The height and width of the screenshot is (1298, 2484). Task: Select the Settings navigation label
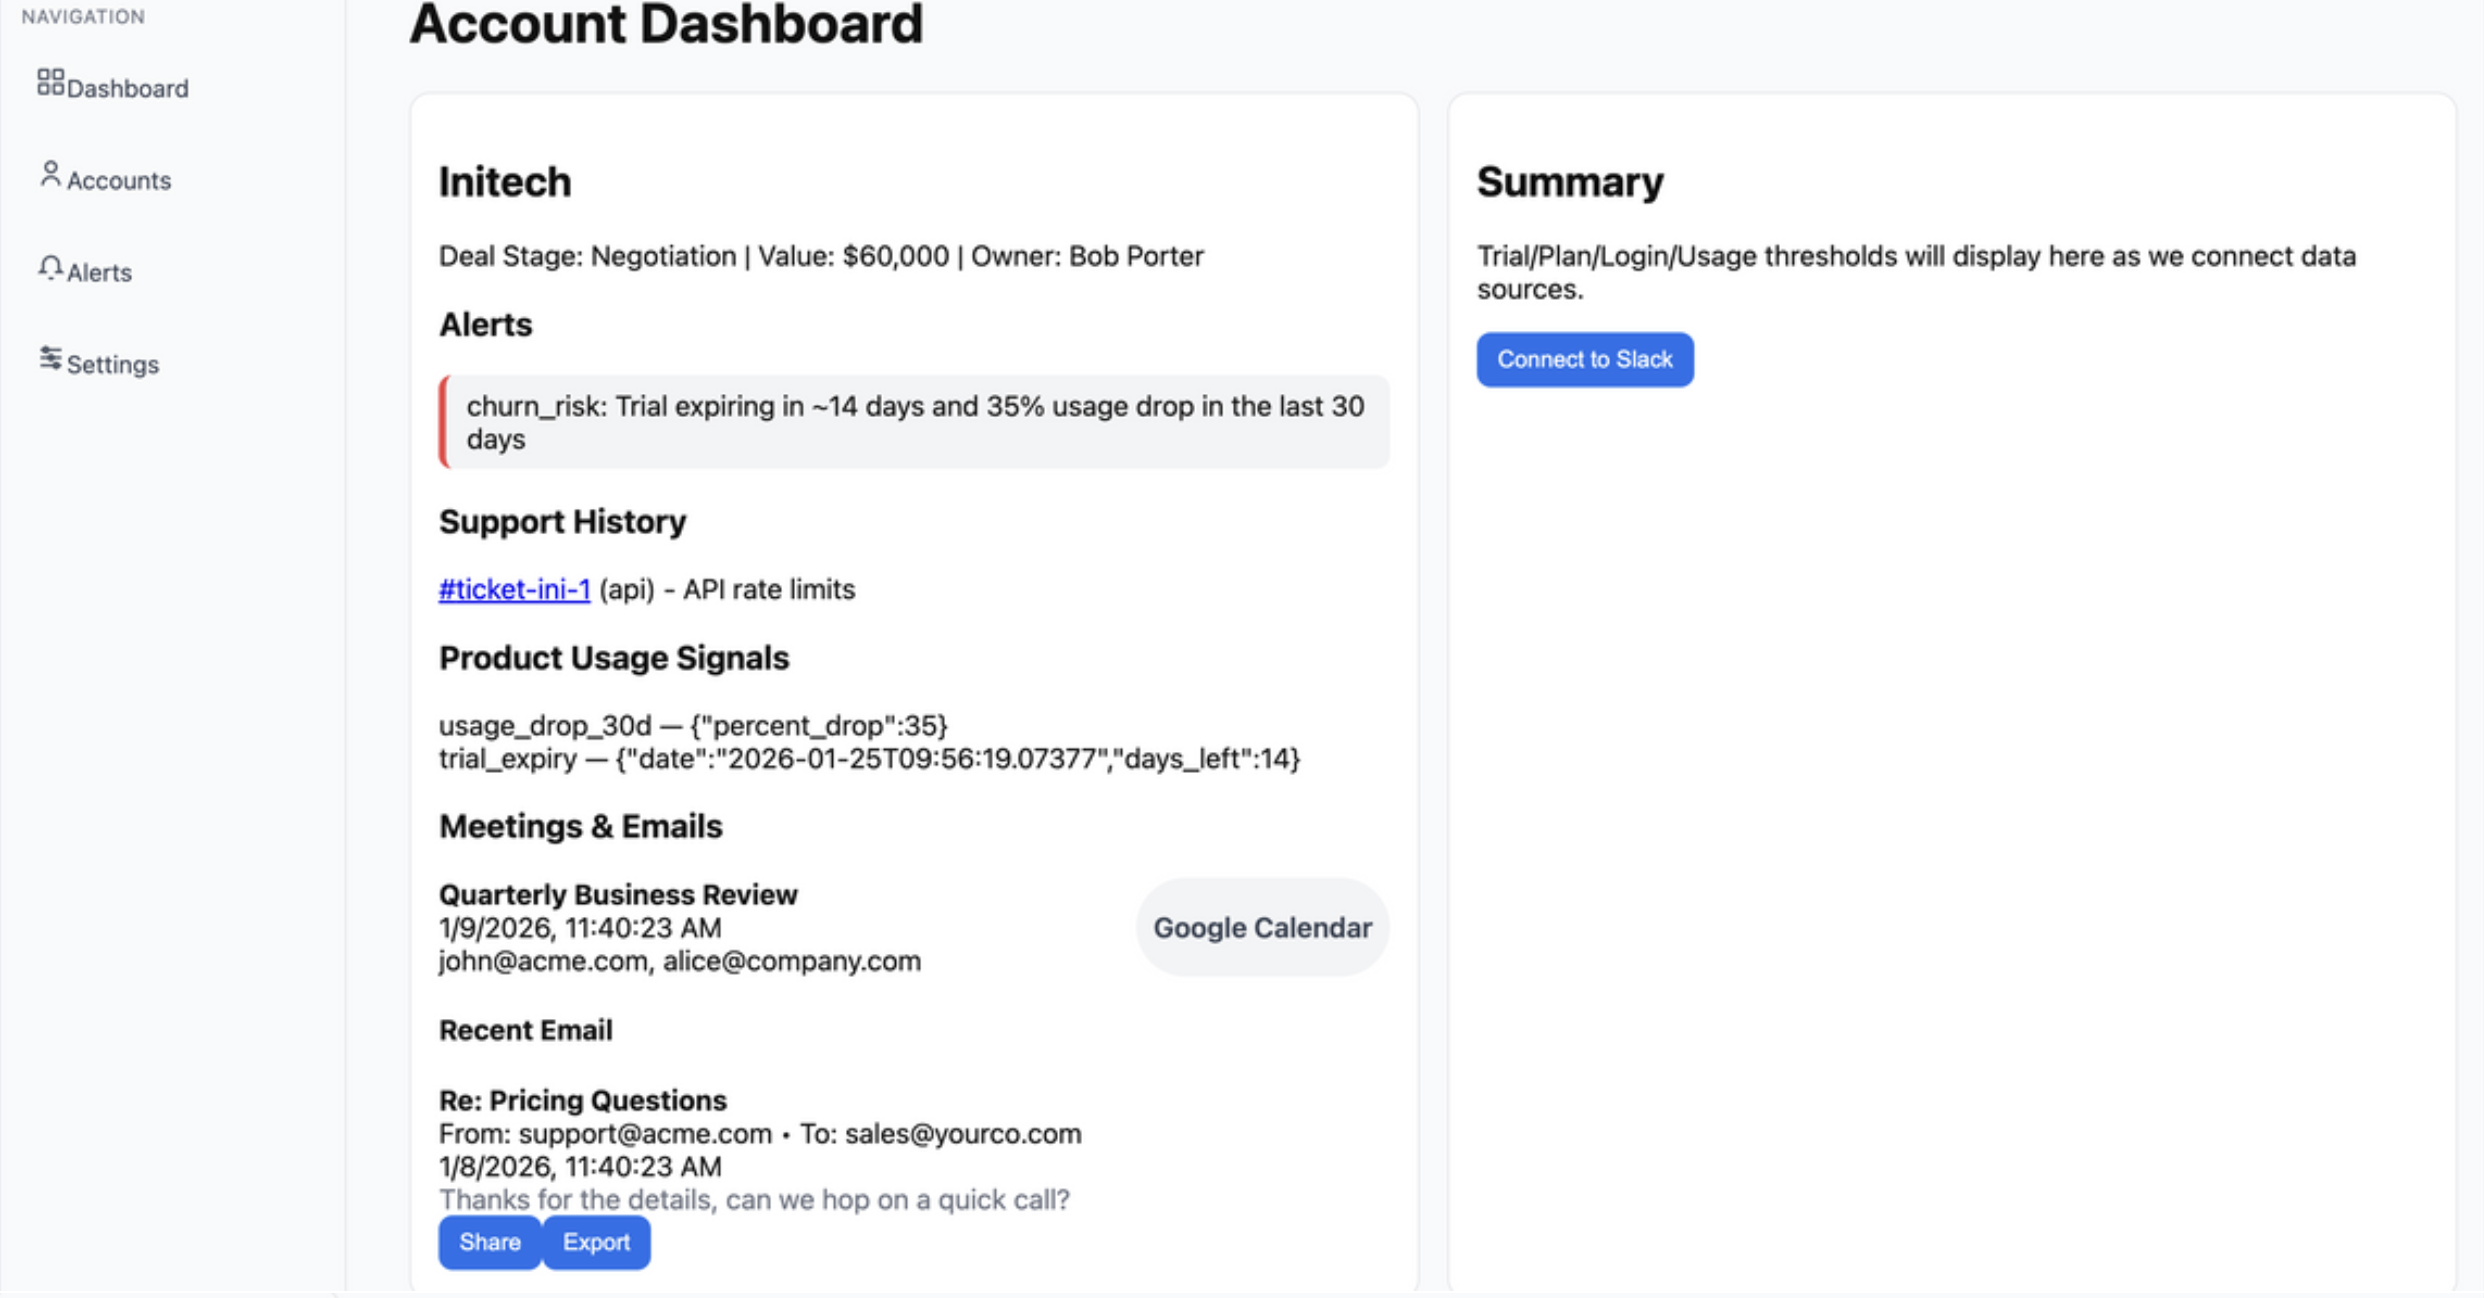click(113, 365)
